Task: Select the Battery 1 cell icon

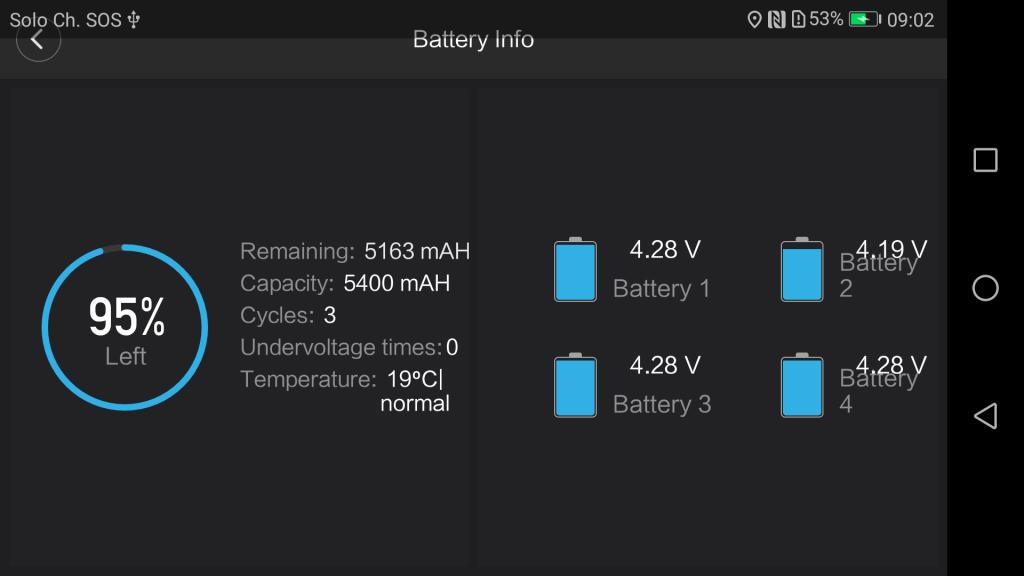Action: (x=575, y=270)
